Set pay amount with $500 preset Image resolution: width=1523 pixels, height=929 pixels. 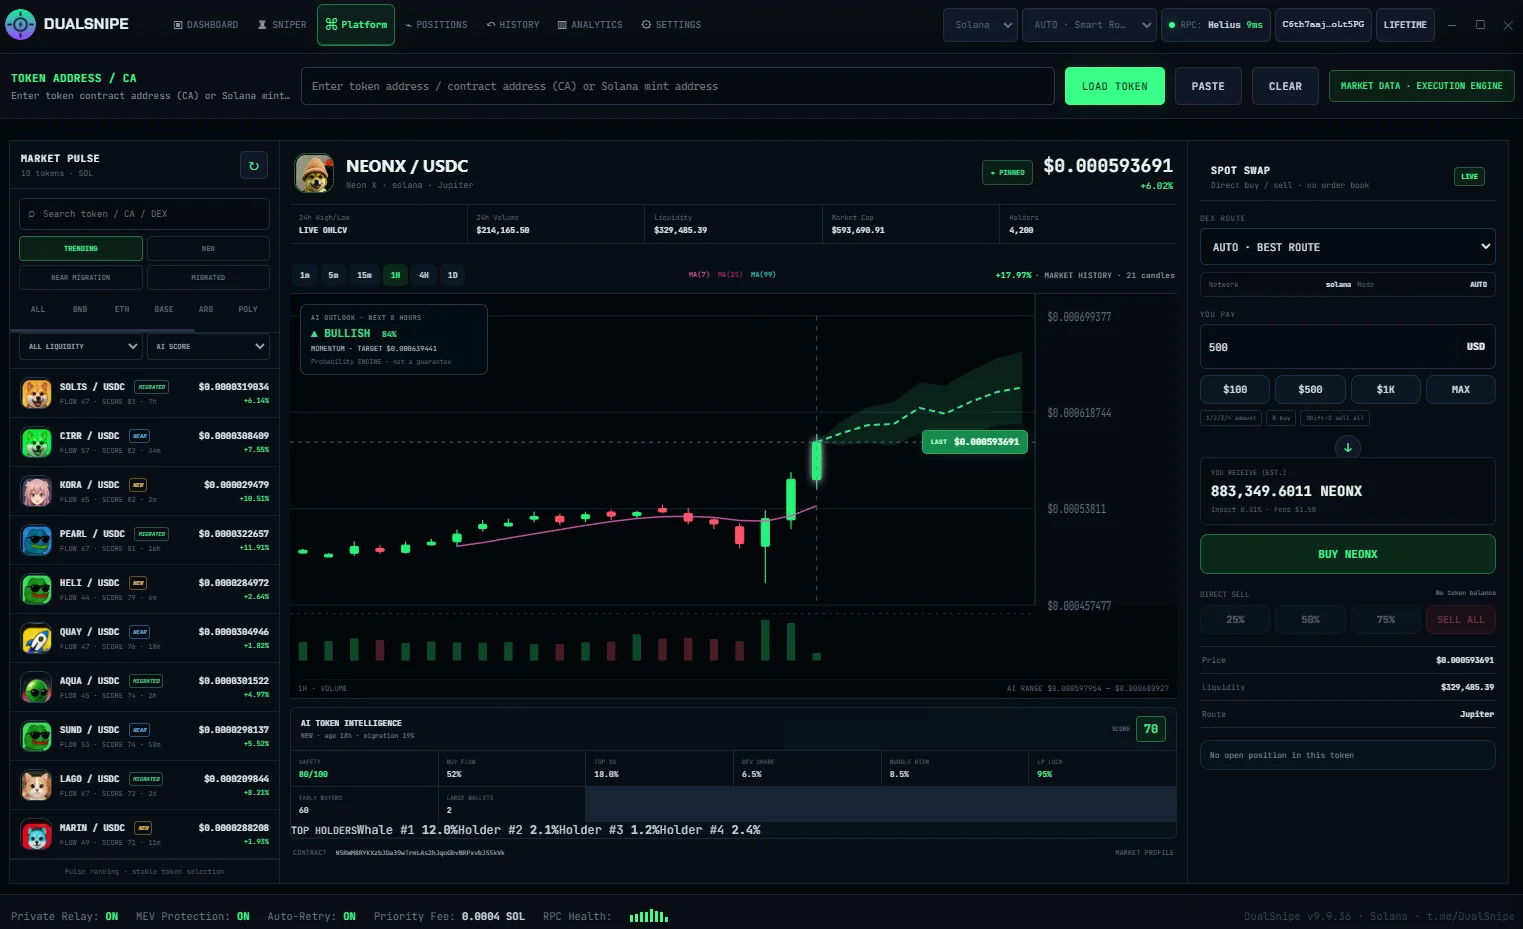pos(1310,389)
